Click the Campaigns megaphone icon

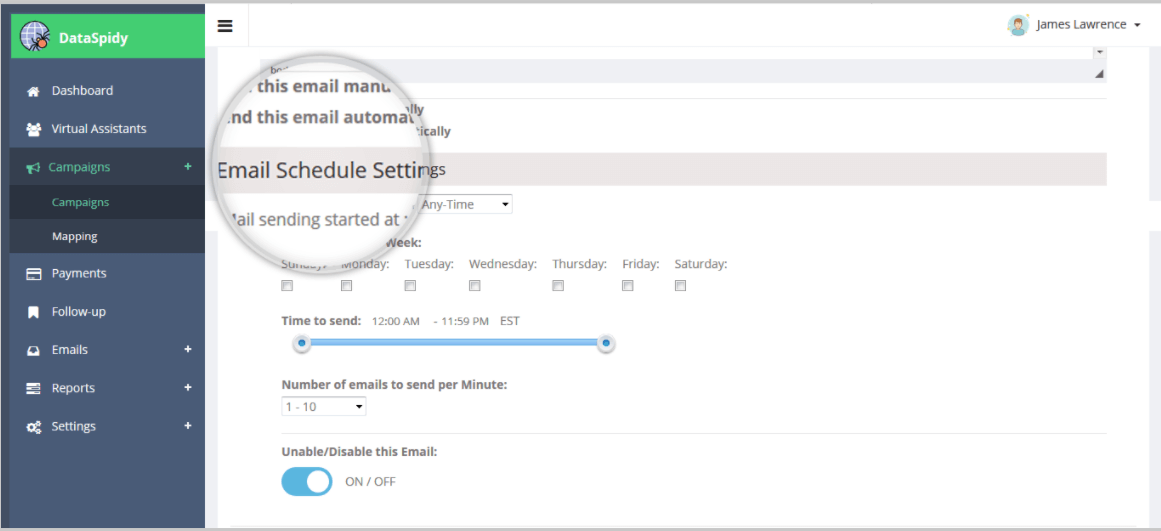[33, 168]
